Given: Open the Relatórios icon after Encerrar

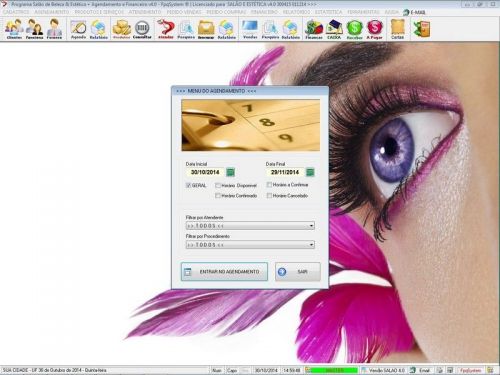Looking at the screenshot, I should tap(227, 29).
